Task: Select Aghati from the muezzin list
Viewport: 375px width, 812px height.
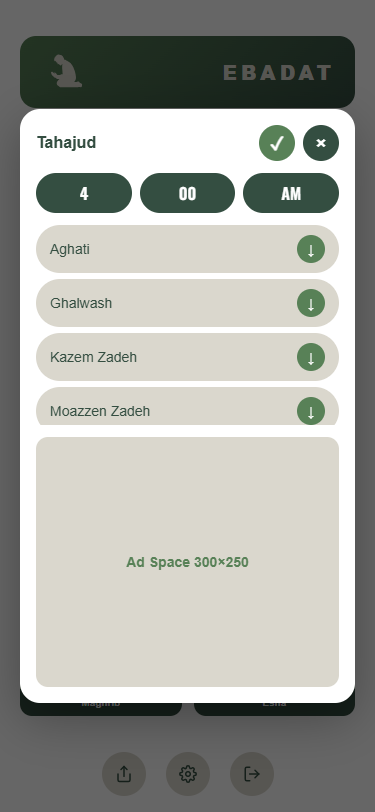Action: (x=188, y=249)
